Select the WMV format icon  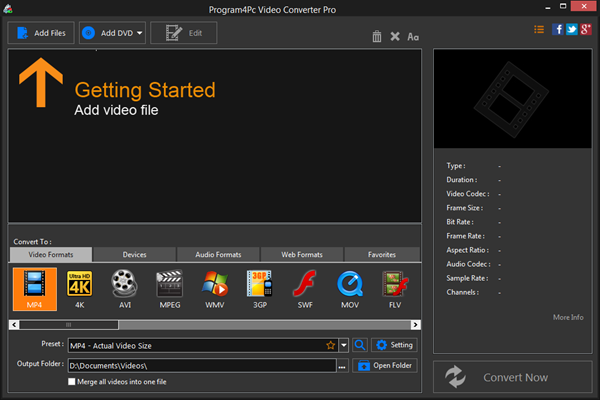[x=215, y=289]
